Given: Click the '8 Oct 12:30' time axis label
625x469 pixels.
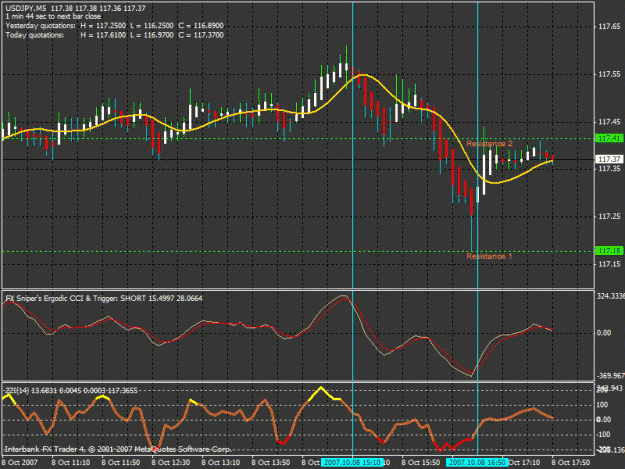Looking at the screenshot, I should 171,462.
